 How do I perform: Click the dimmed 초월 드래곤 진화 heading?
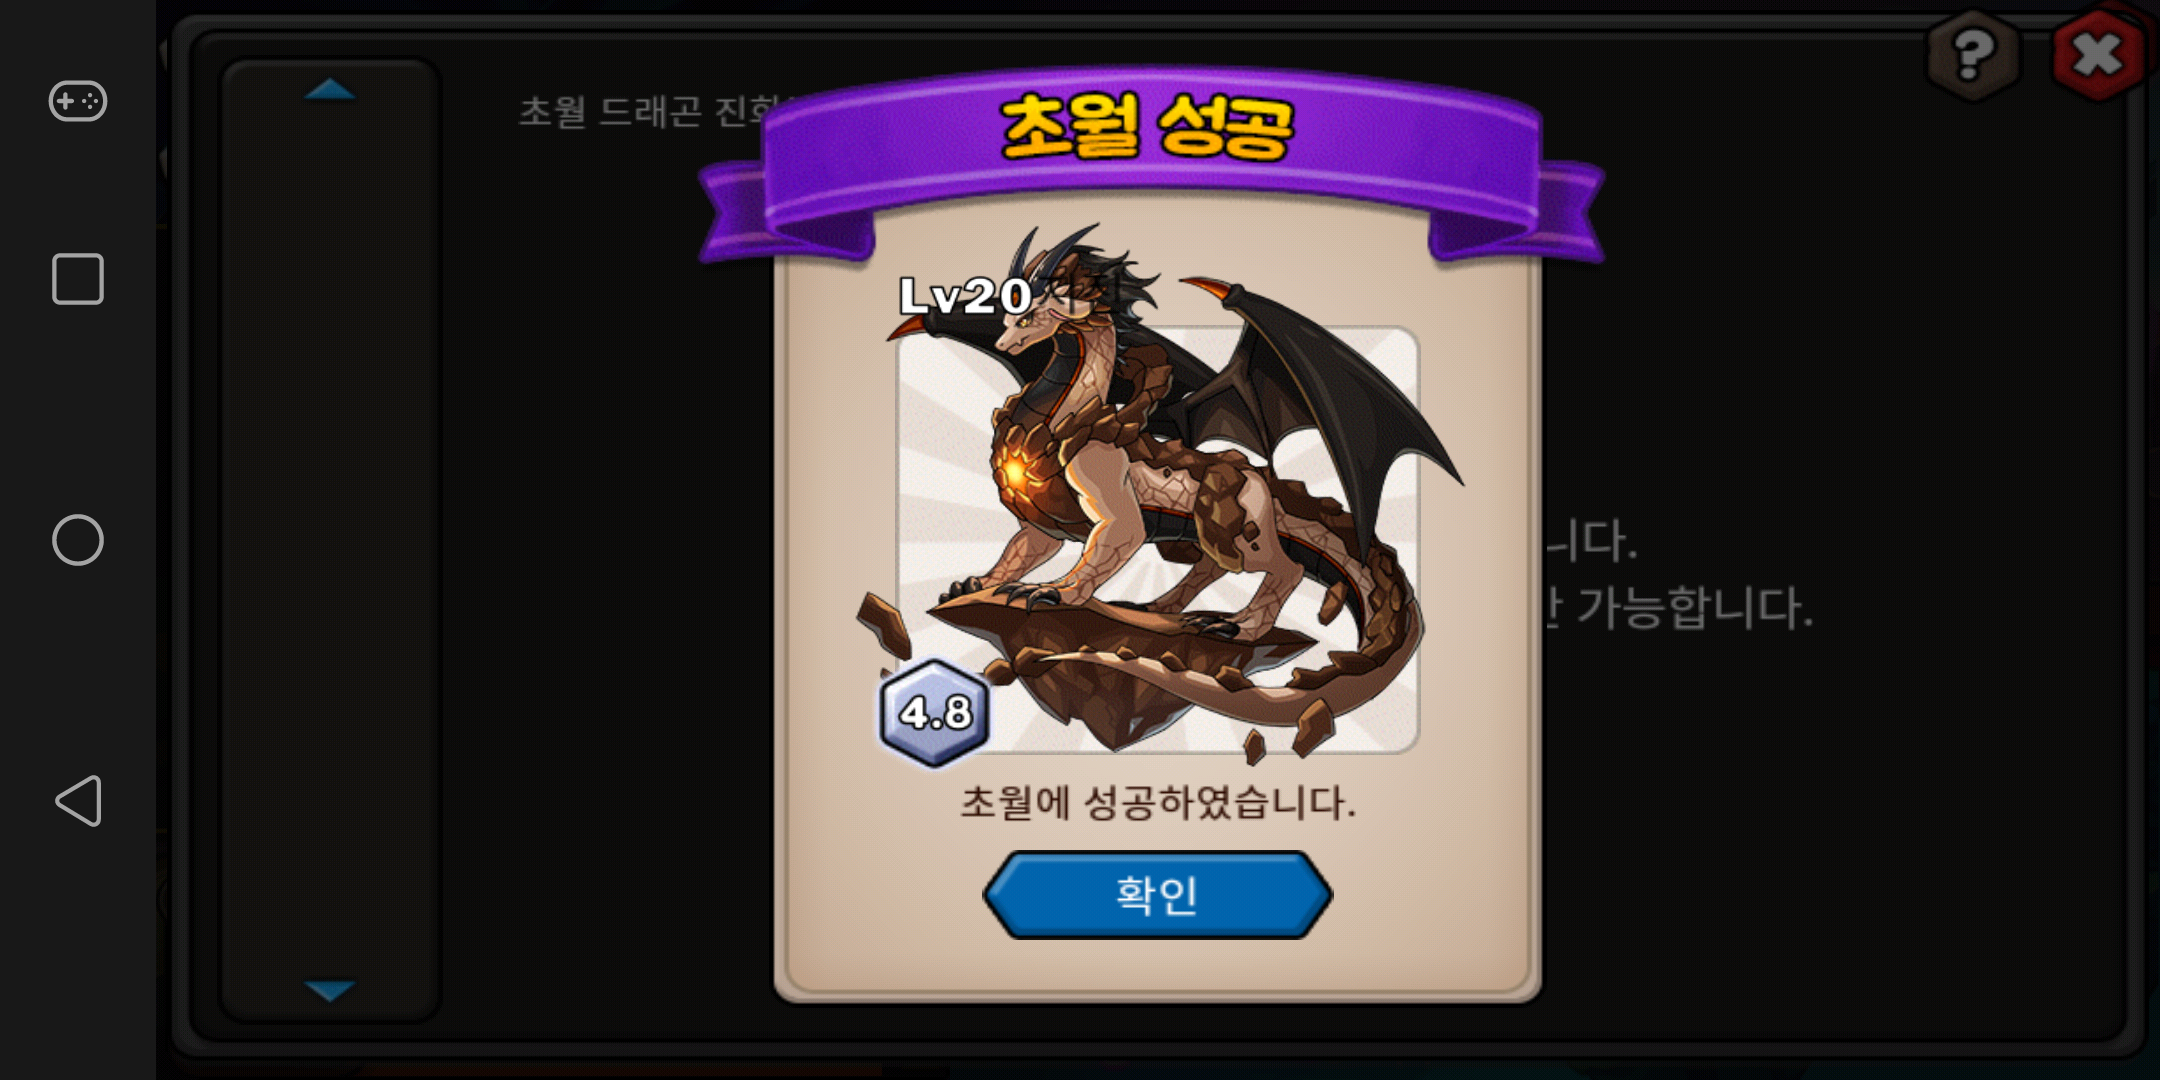pos(650,111)
